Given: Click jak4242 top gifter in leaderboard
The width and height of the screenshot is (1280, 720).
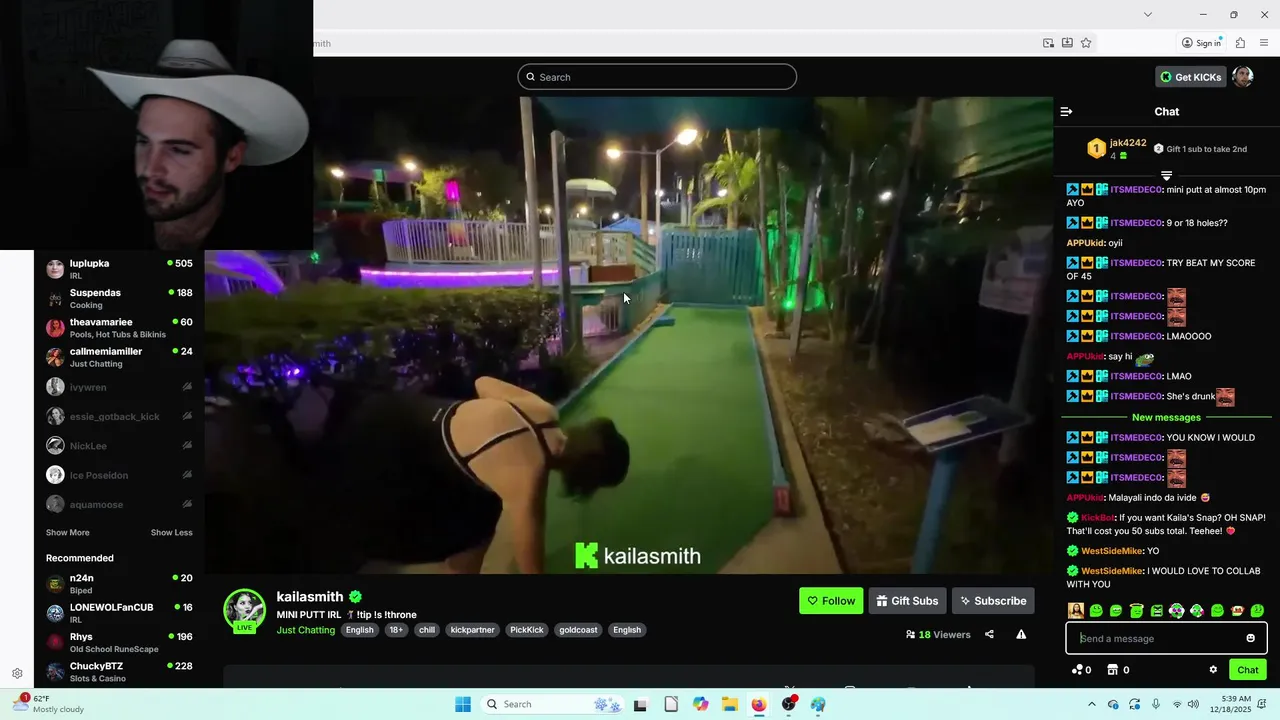Looking at the screenshot, I should tap(1128, 143).
